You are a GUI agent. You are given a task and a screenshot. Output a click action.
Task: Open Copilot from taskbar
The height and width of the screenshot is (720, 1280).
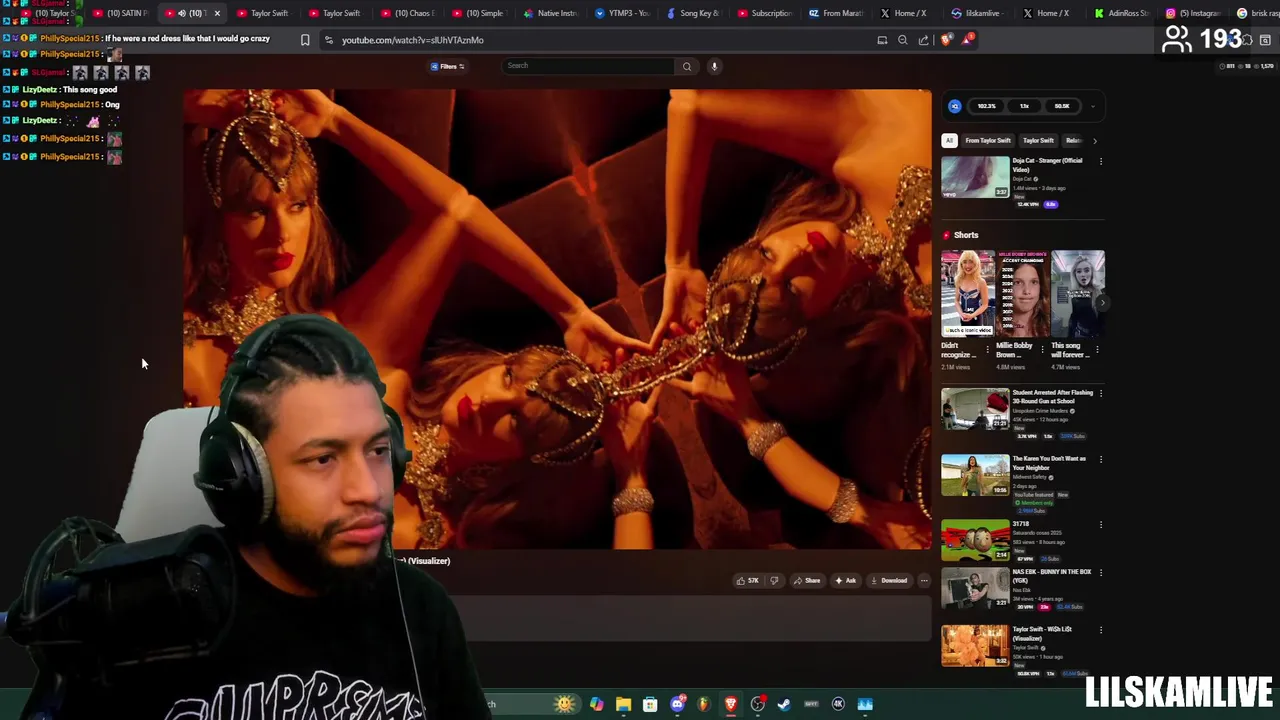tap(597, 704)
